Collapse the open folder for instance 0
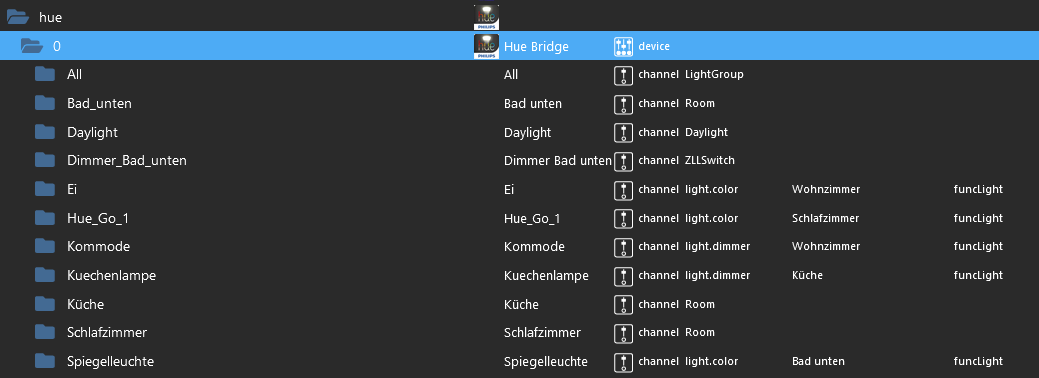Image resolution: width=1039 pixels, height=378 pixels. (32, 46)
